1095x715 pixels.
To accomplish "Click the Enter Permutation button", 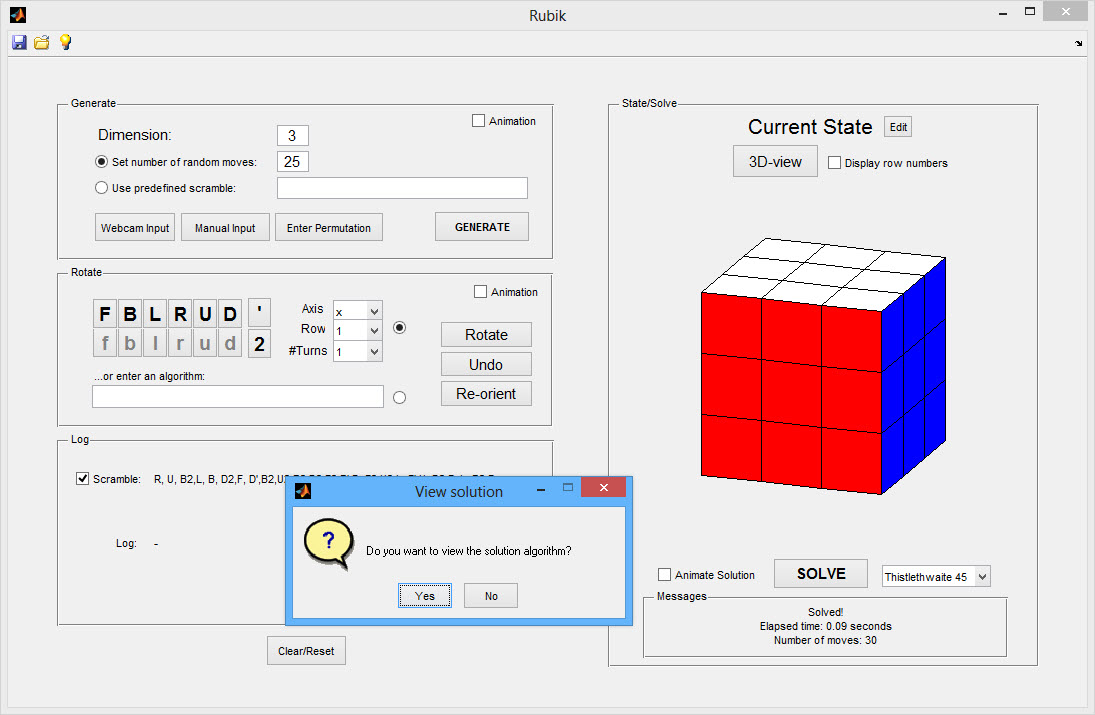I will tap(329, 228).
